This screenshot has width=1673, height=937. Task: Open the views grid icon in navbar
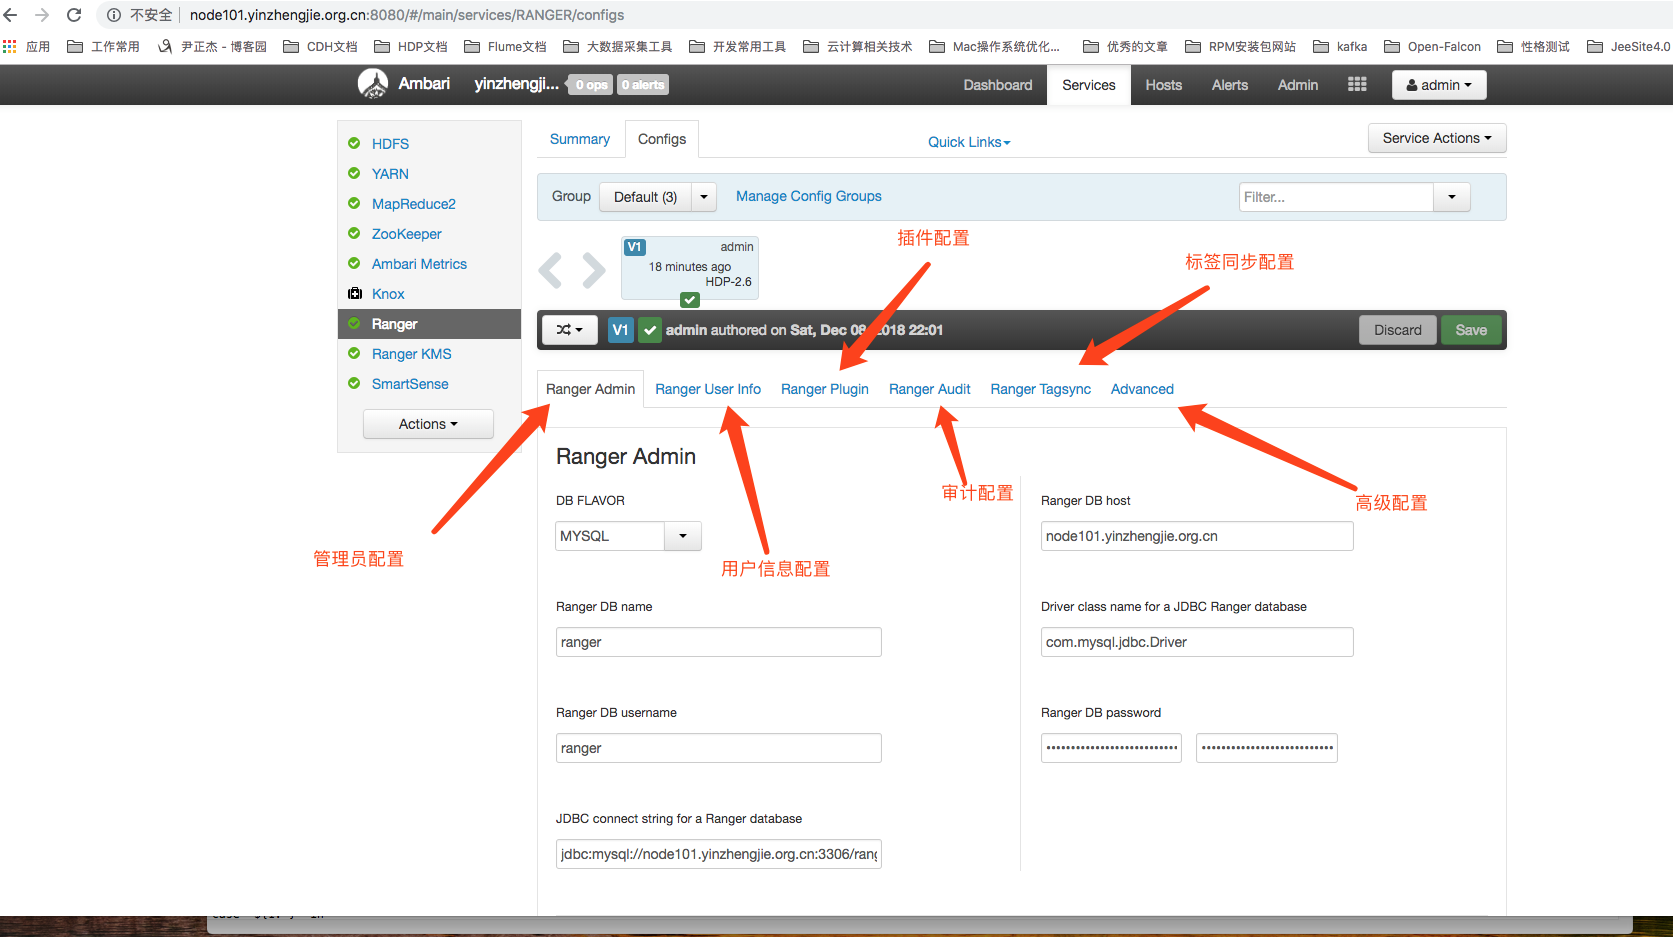pyautogui.click(x=1357, y=85)
